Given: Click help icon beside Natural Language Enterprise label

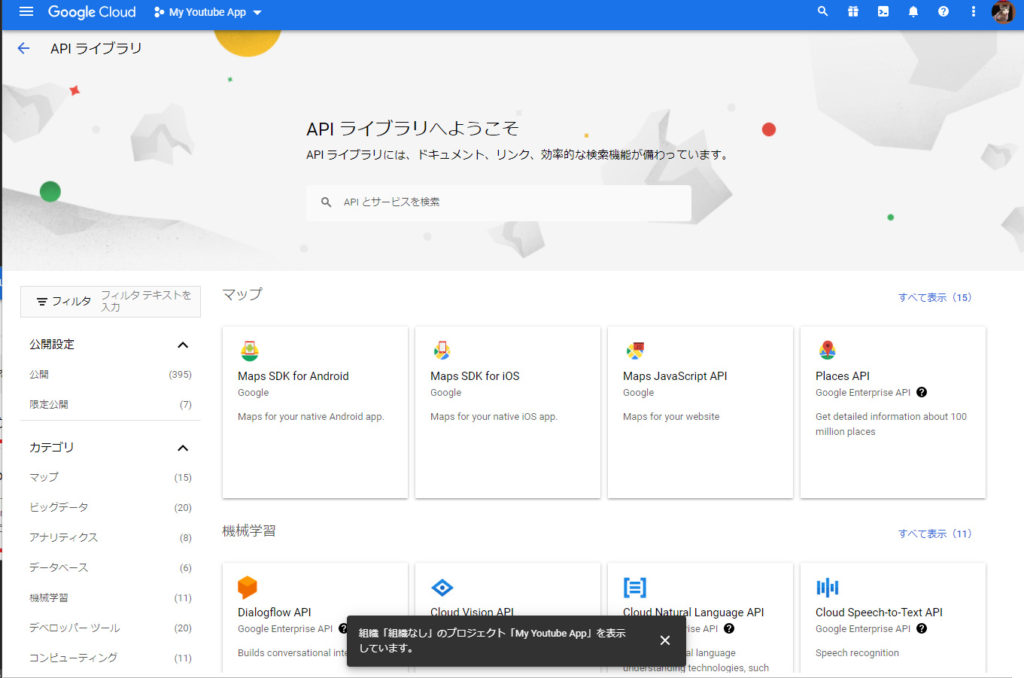Looking at the screenshot, I should coord(729,629).
